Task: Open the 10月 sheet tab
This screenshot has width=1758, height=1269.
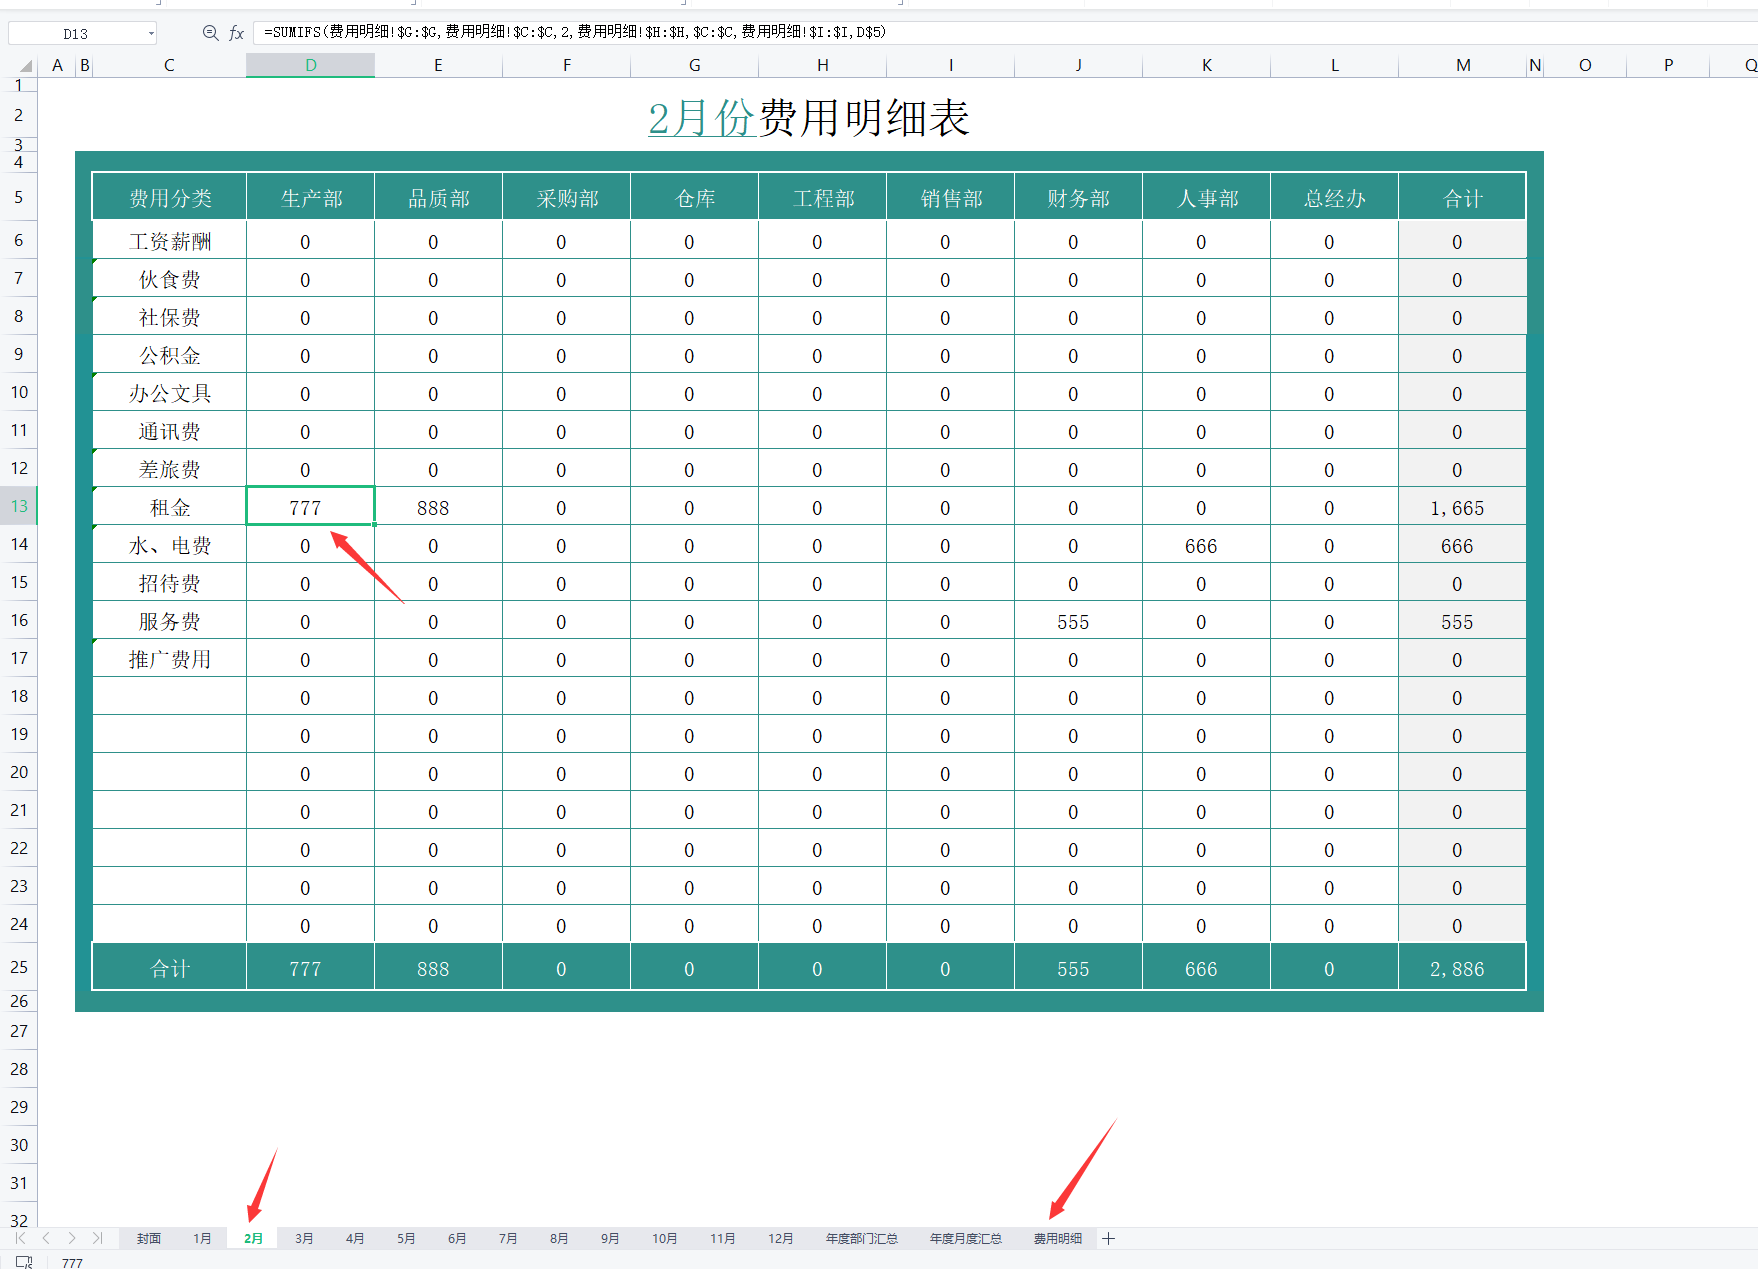Action: pos(665,1238)
